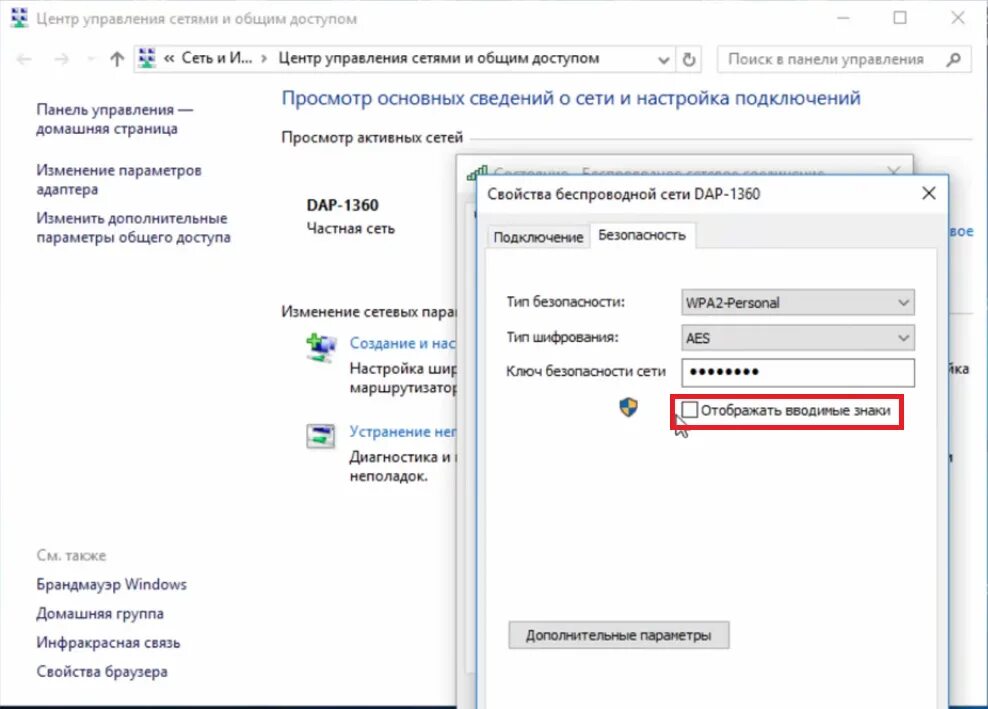The height and width of the screenshot is (709, 988).
Task: Click the 'Просмотр активных сетей' heading
Action: click(x=372, y=137)
